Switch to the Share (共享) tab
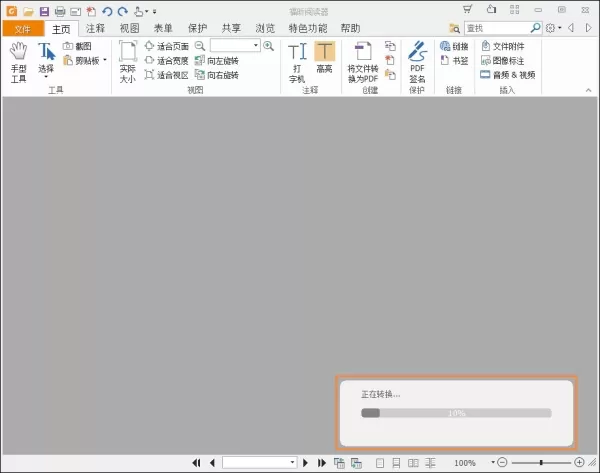Image resolution: width=600 pixels, height=473 pixels. point(231,28)
